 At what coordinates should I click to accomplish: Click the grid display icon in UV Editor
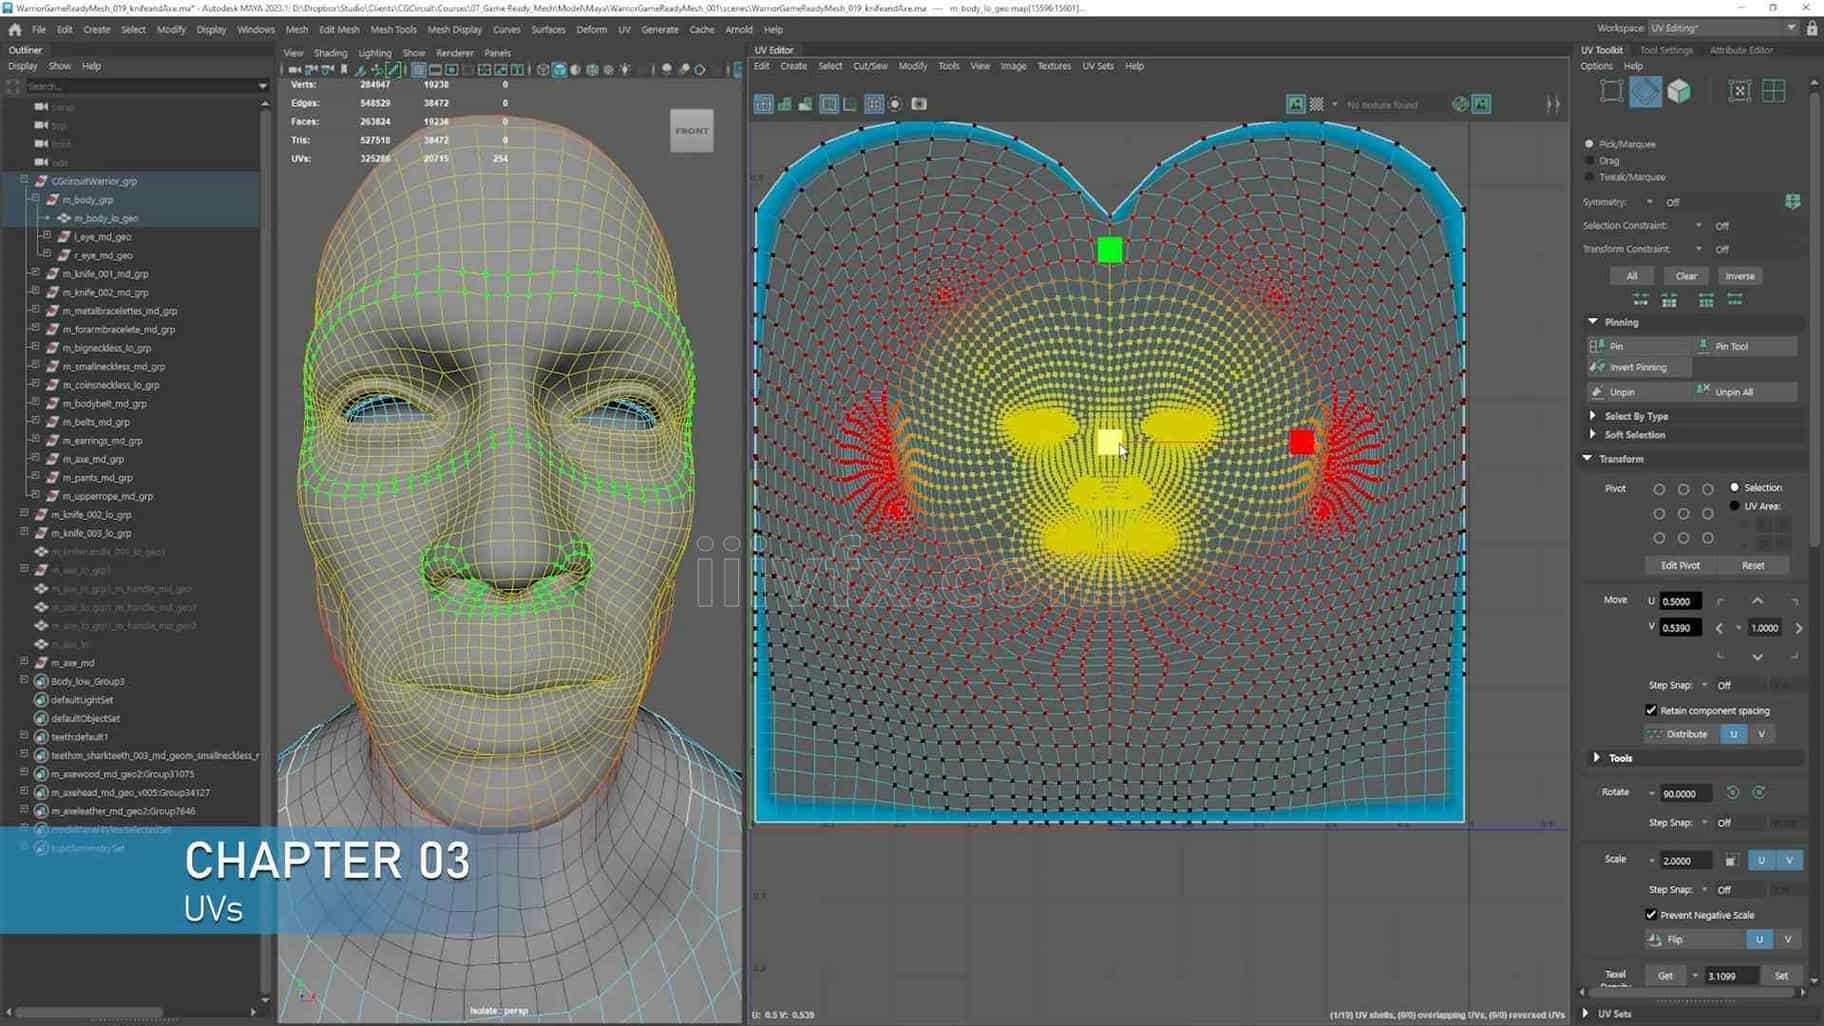(873, 104)
